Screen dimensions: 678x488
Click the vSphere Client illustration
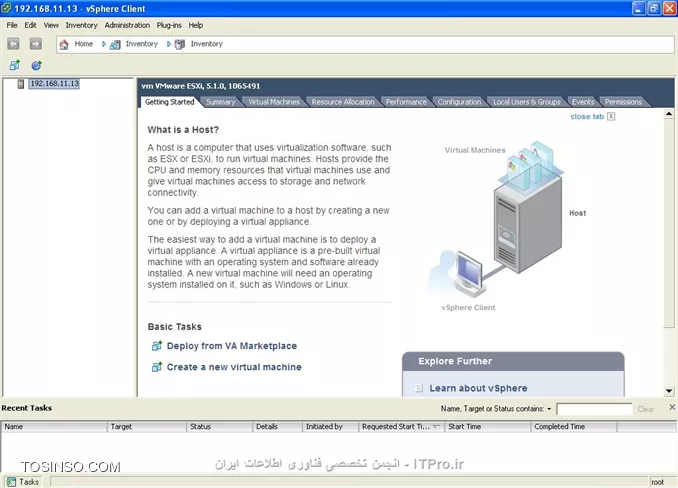tap(456, 274)
